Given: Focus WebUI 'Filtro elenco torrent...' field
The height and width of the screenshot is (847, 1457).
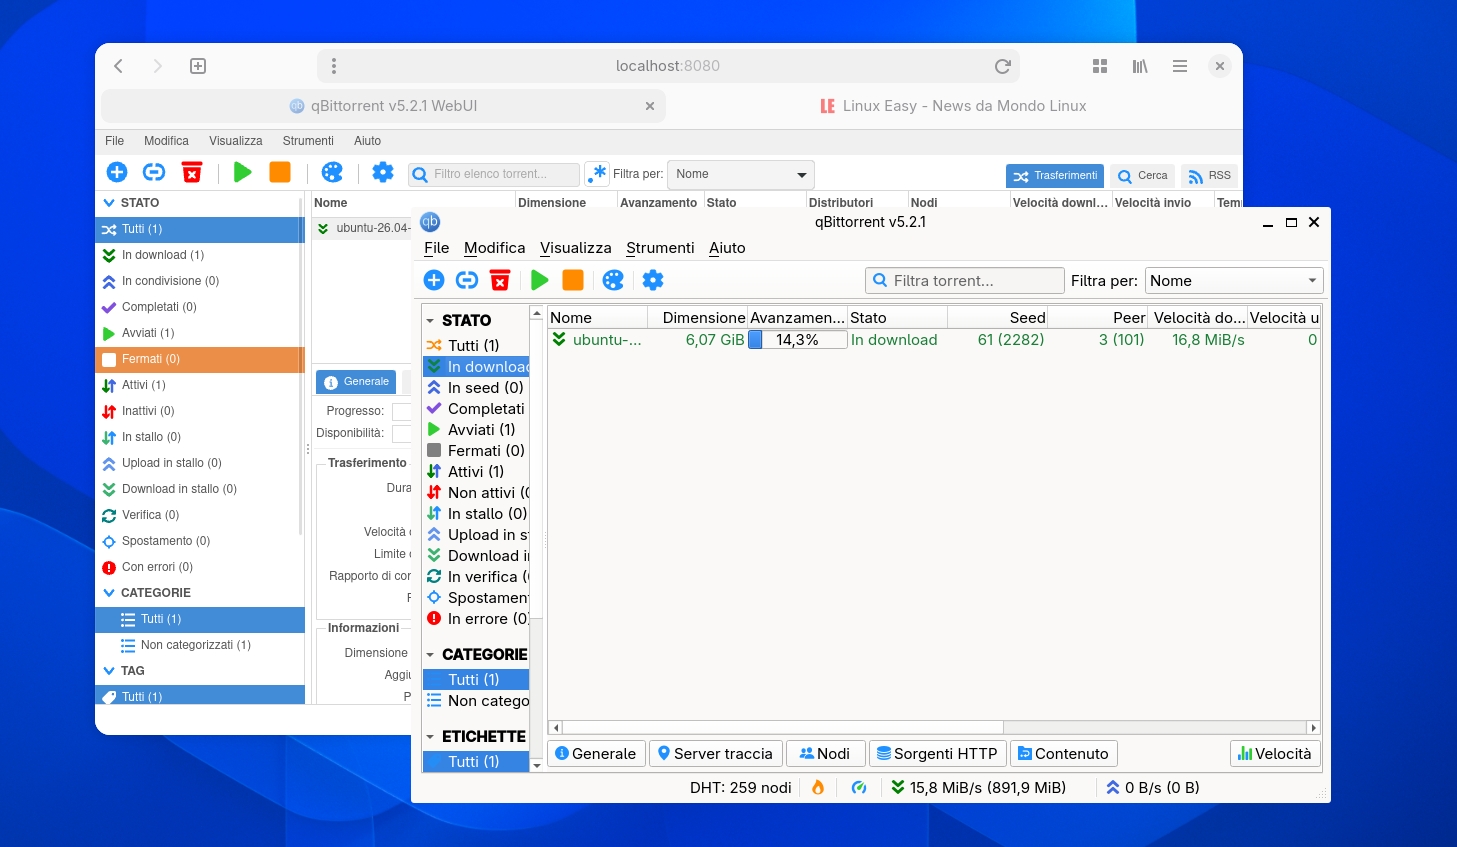Looking at the screenshot, I should (494, 174).
